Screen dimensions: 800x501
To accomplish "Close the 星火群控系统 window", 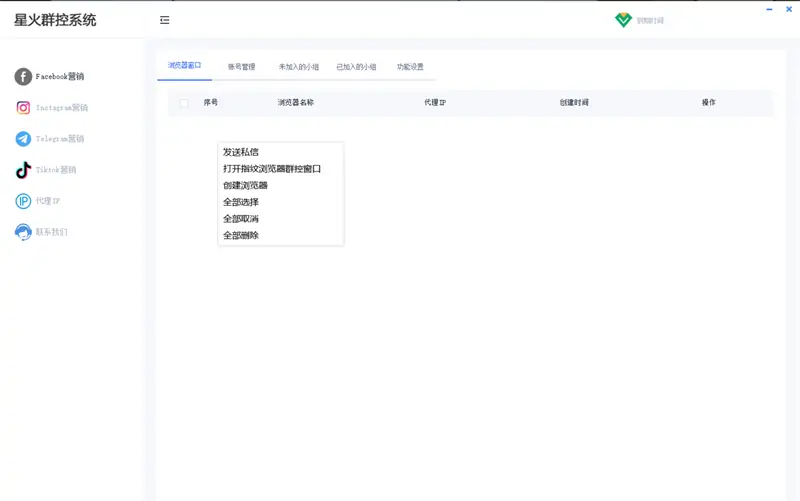I will [789, 9].
